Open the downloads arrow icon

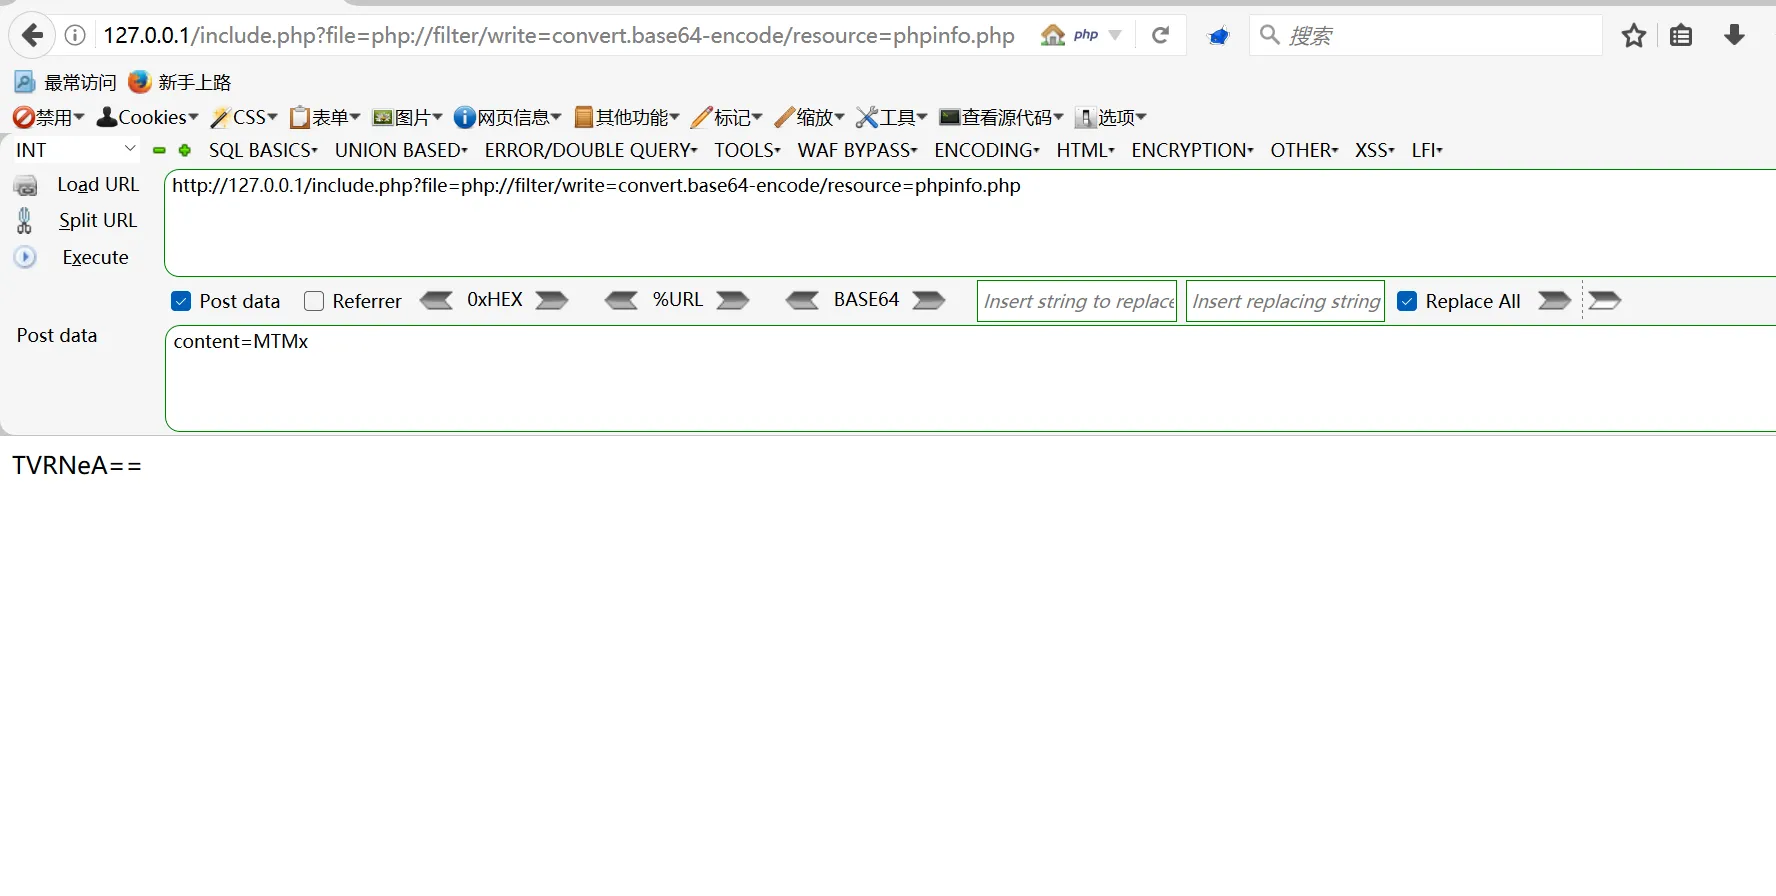point(1734,36)
